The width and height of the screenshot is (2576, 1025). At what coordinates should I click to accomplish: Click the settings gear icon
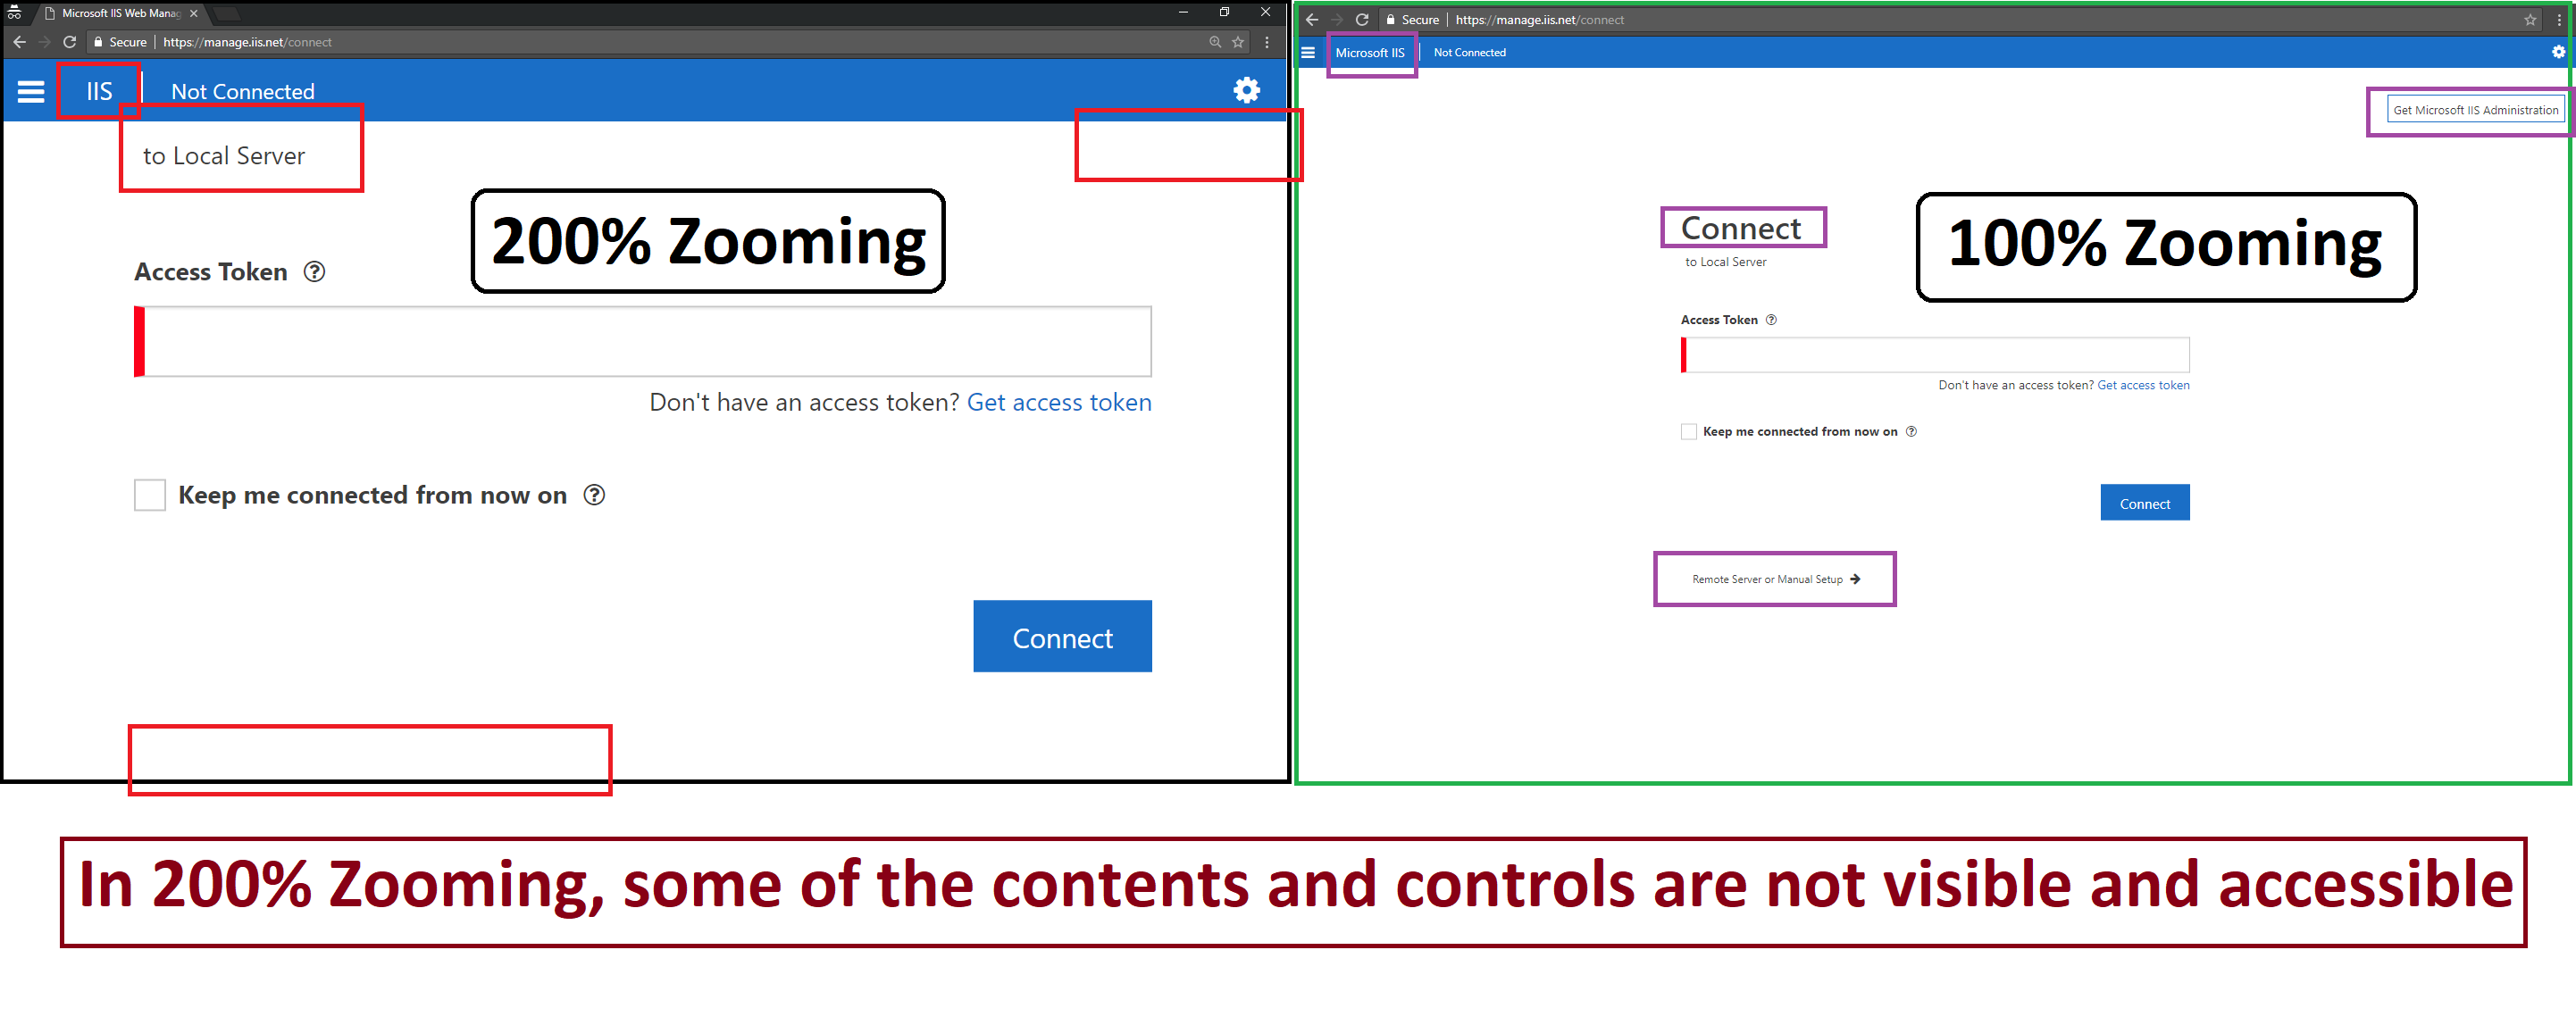click(x=1246, y=90)
